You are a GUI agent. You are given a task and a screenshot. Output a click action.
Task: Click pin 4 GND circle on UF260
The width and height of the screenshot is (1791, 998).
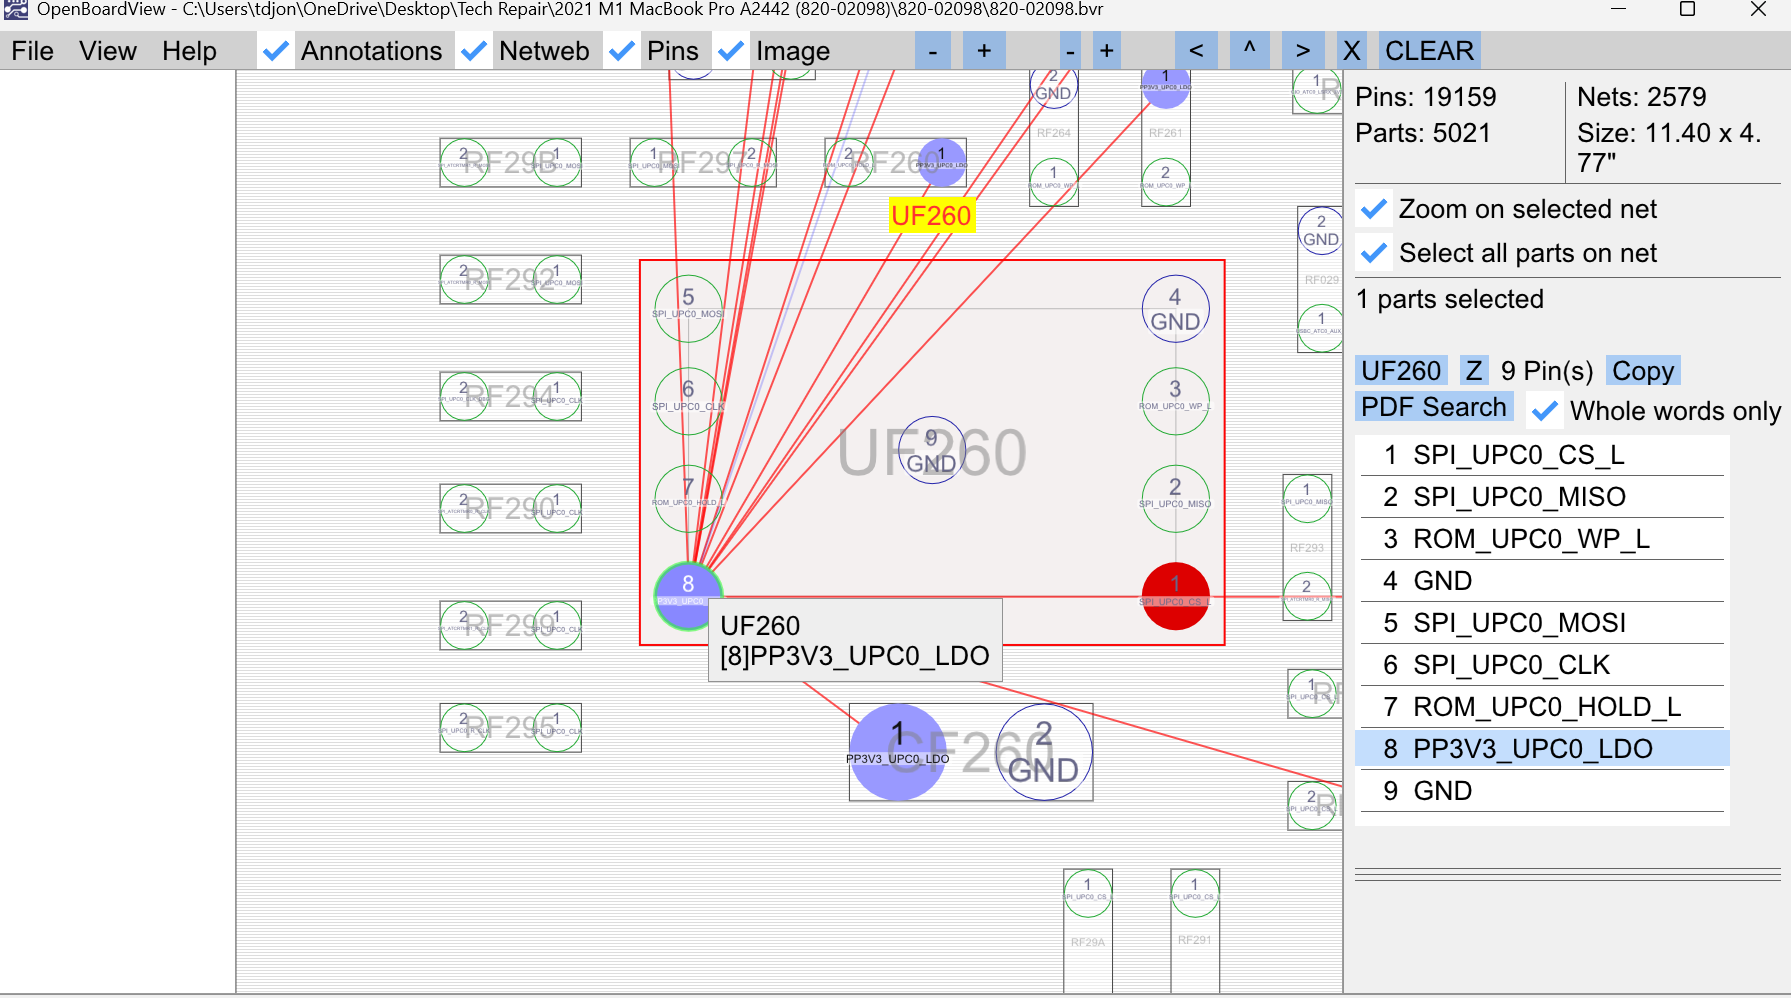coord(1175,309)
